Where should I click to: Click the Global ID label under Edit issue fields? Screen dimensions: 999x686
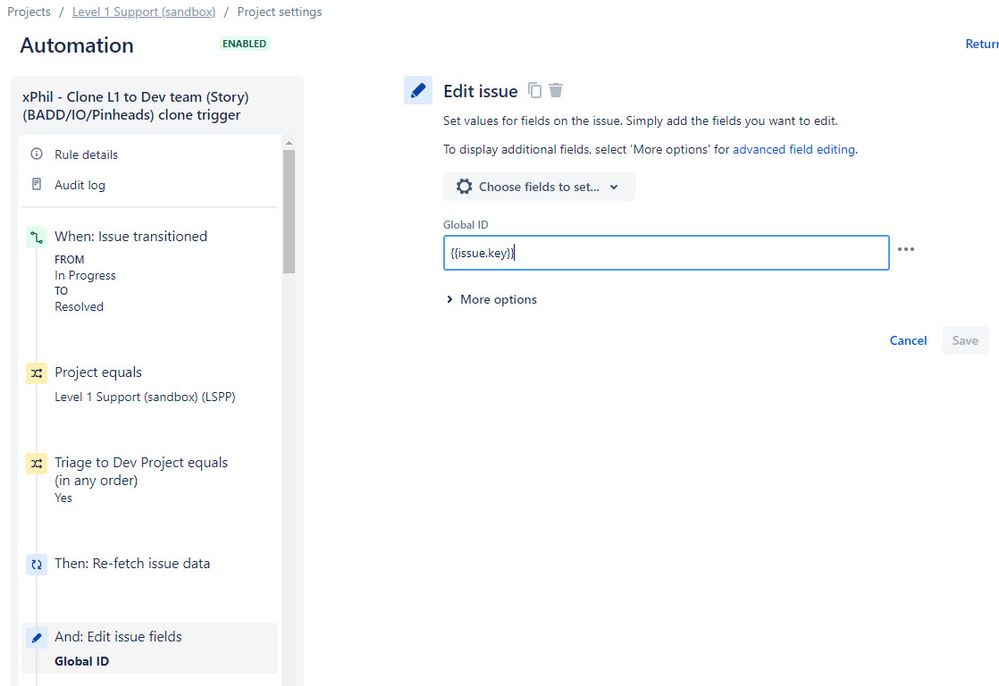(x=82, y=661)
